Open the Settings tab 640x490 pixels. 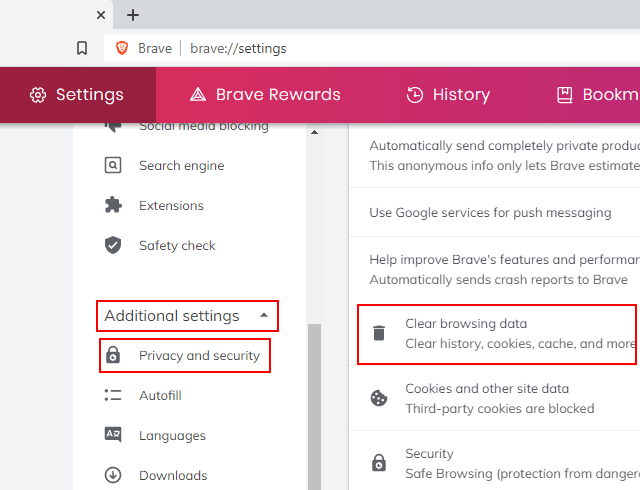78,95
